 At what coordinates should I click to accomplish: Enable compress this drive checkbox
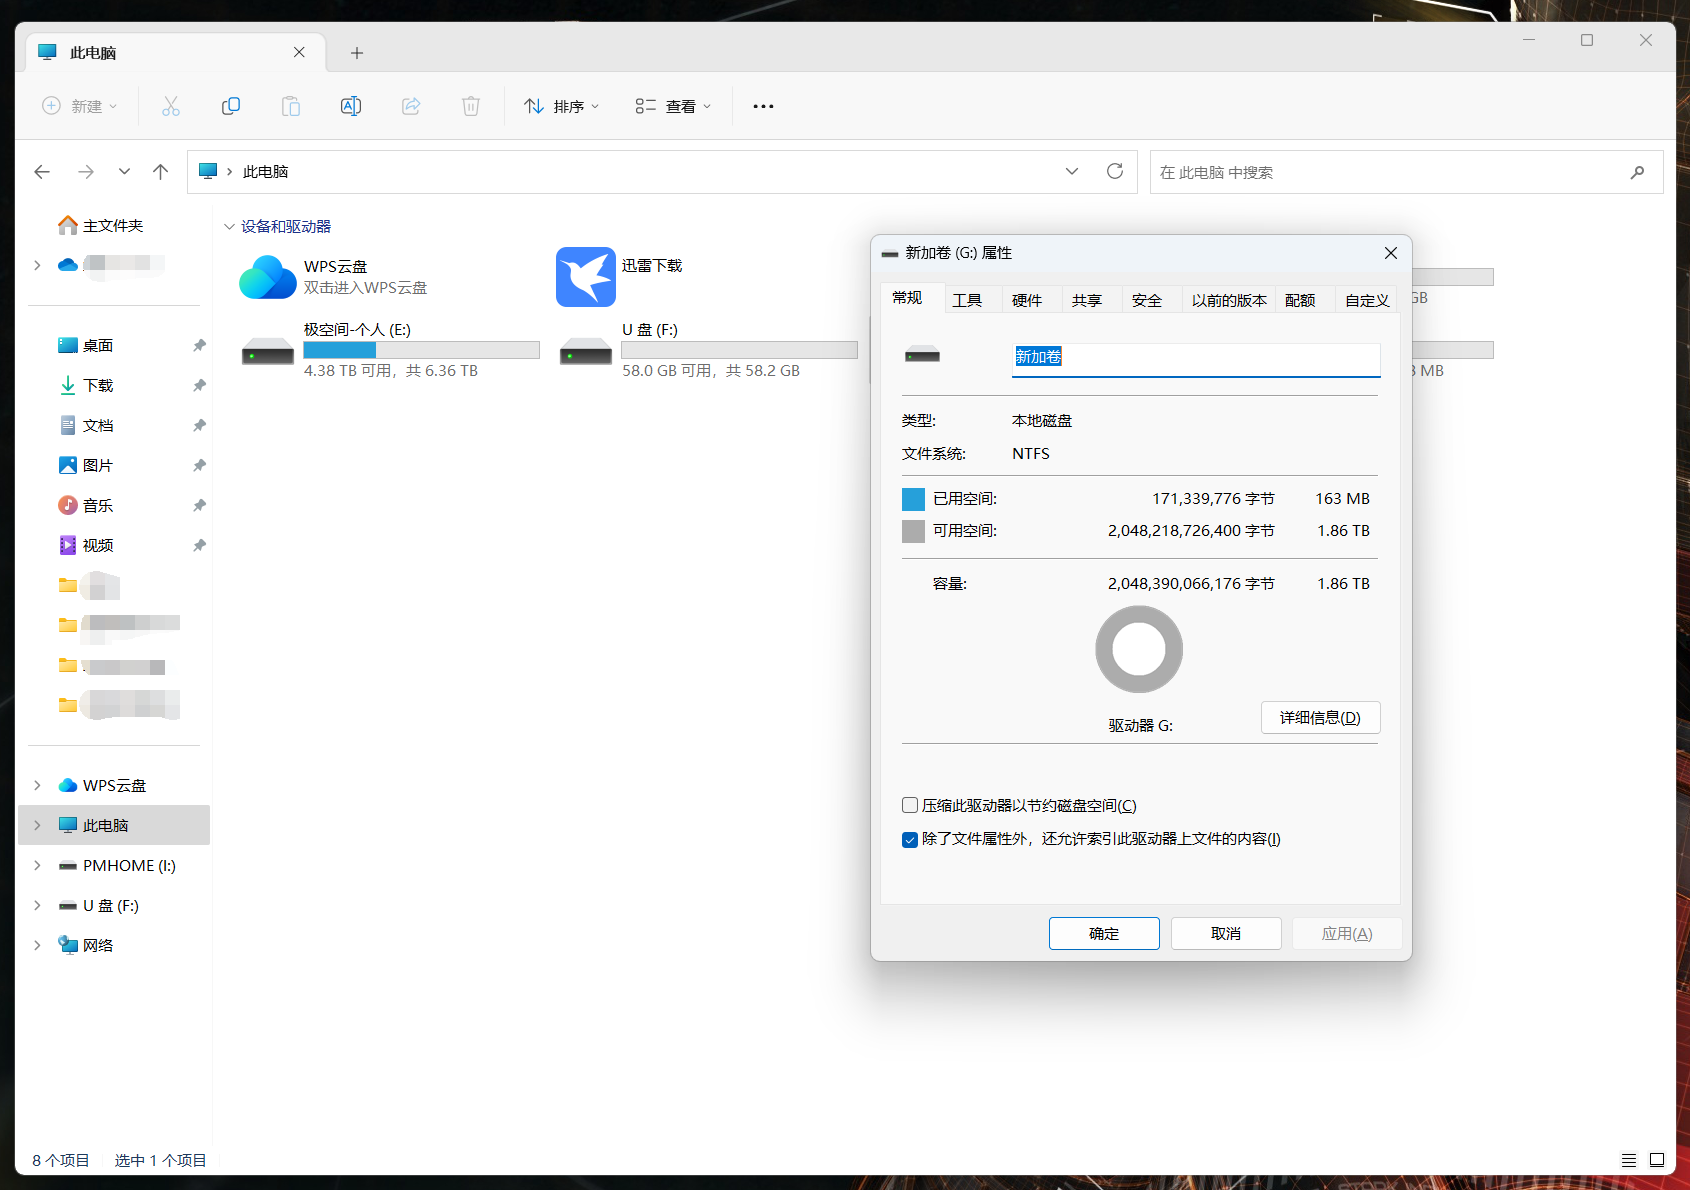(910, 805)
